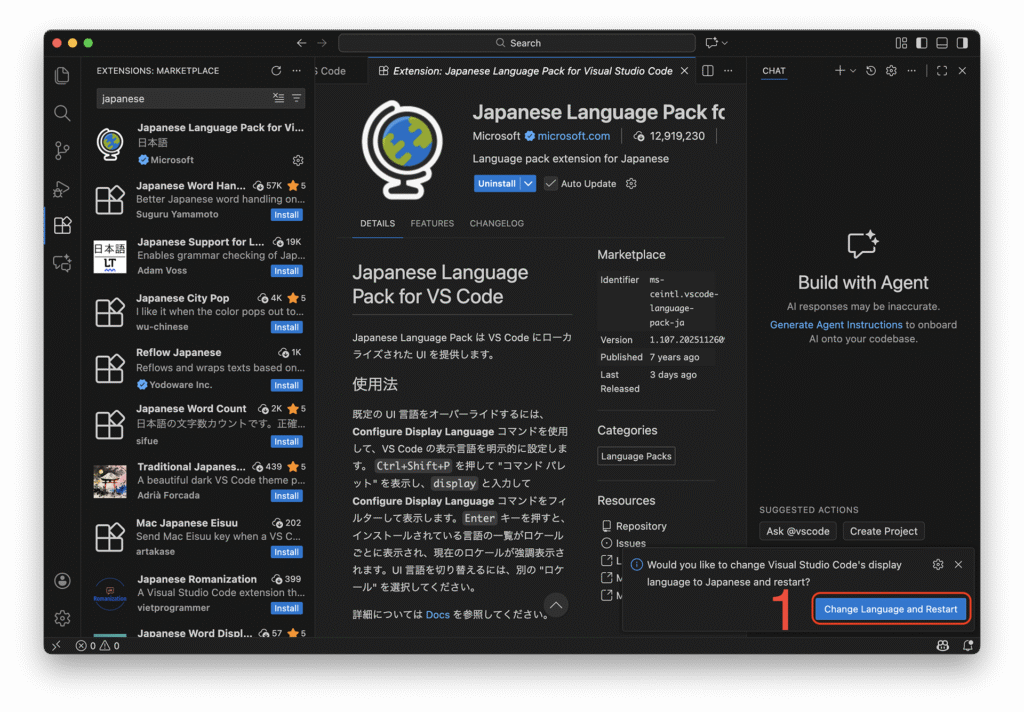Screen dimensions: 1024x712
Task: Toggle the Auto Update checkbox
Action: tap(550, 184)
